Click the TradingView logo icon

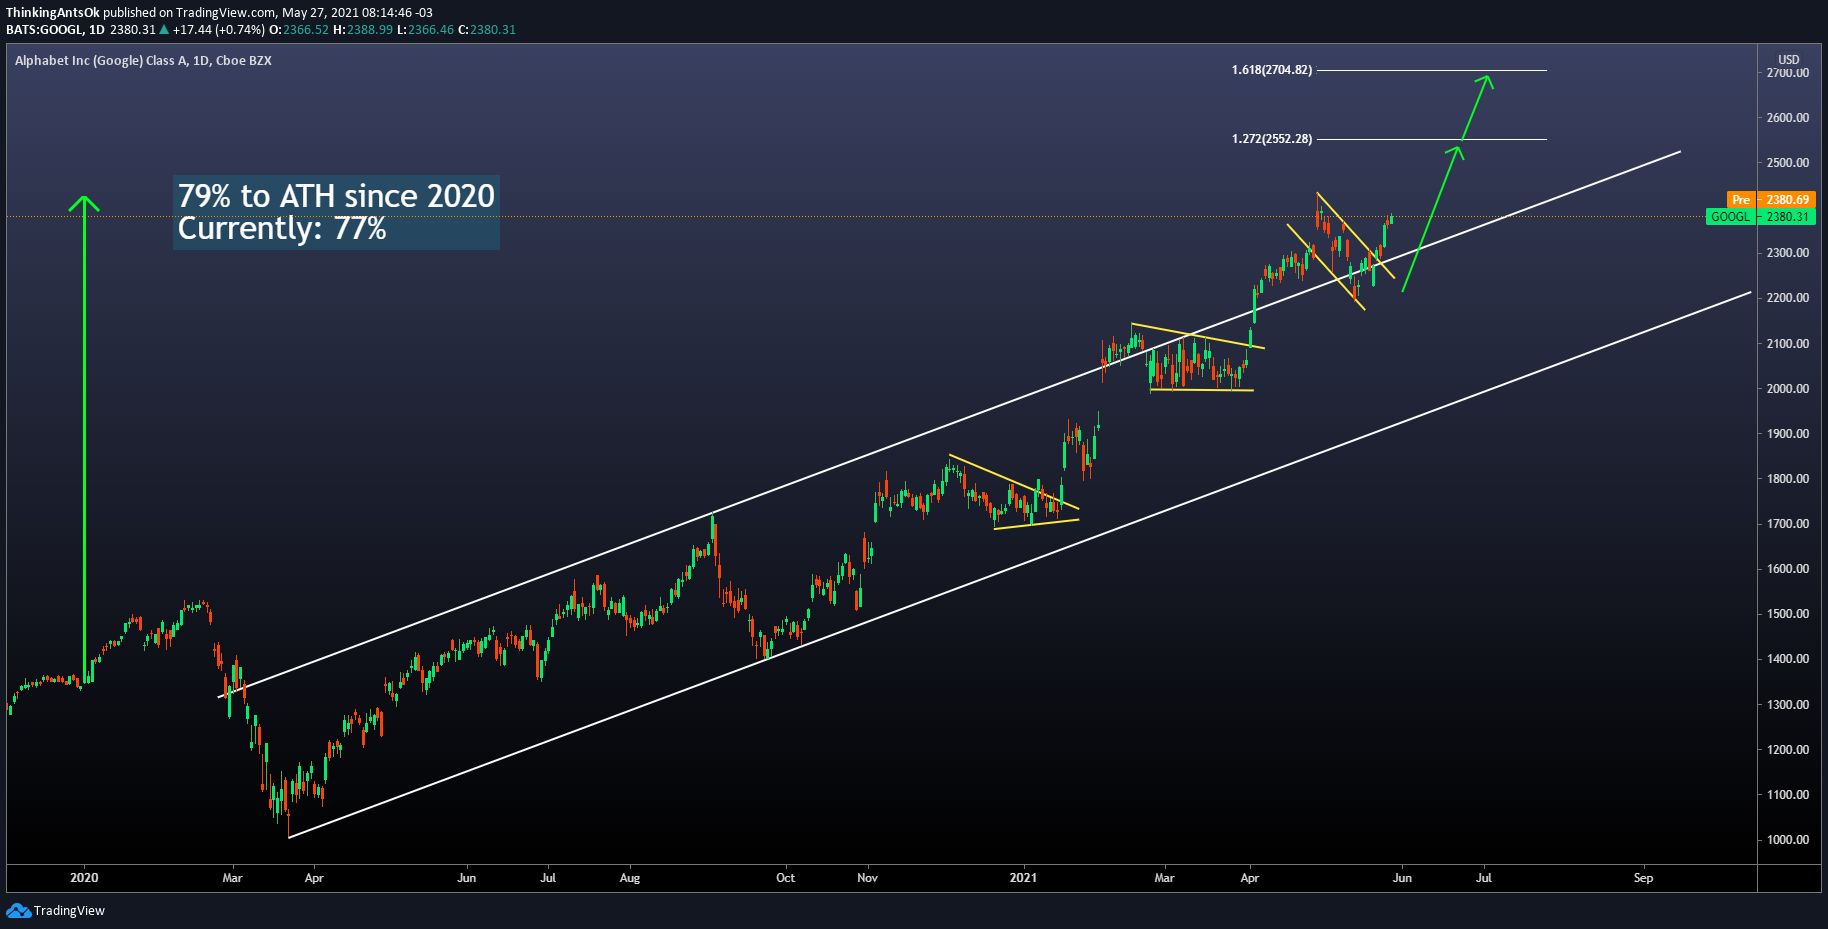click(18, 910)
